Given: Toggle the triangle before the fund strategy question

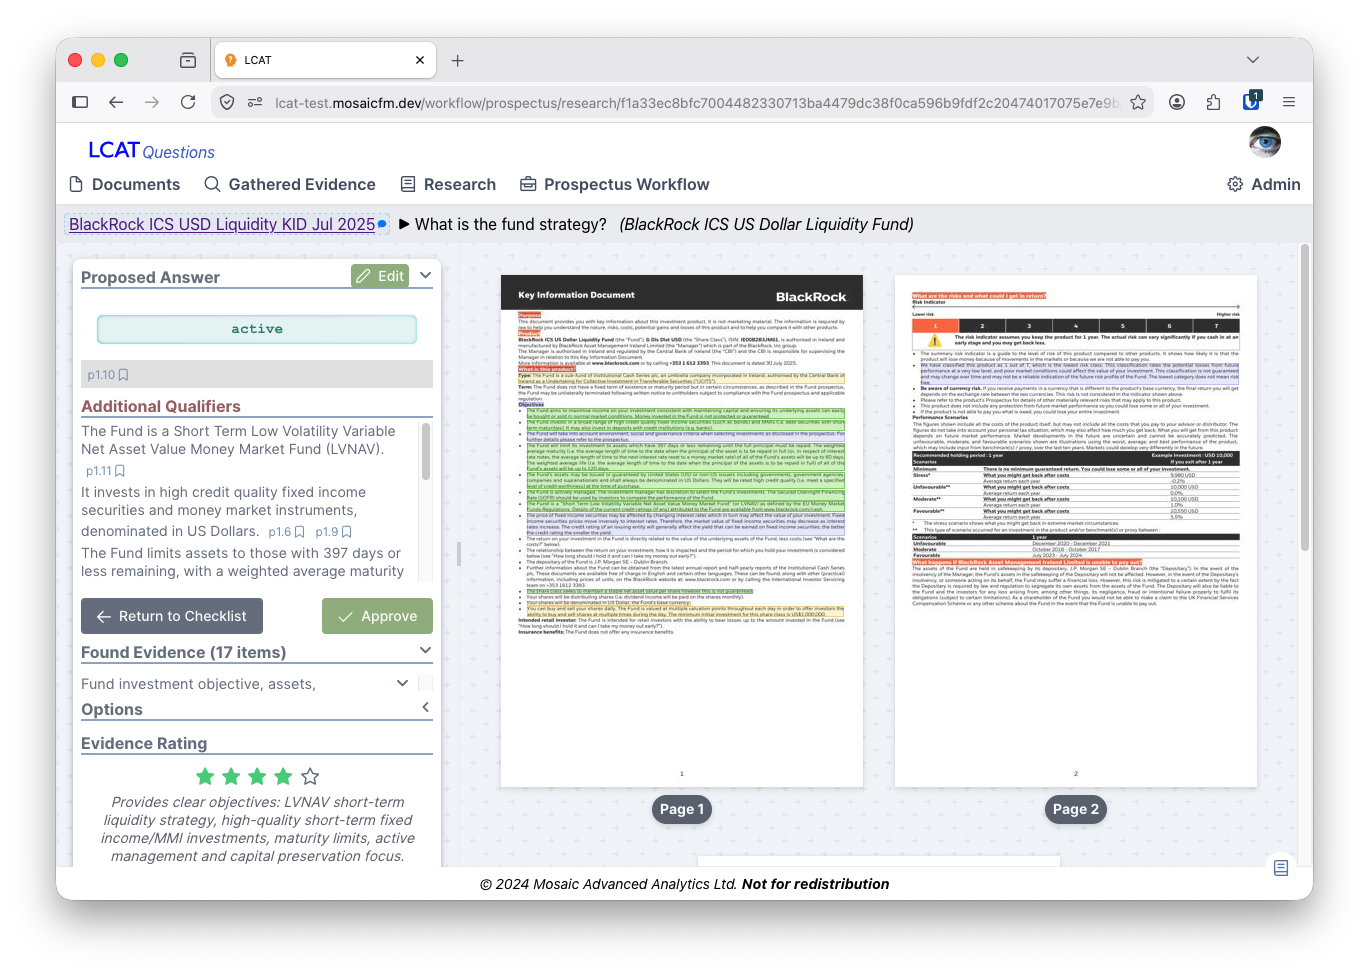Looking at the screenshot, I should pyautogui.click(x=404, y=224).
